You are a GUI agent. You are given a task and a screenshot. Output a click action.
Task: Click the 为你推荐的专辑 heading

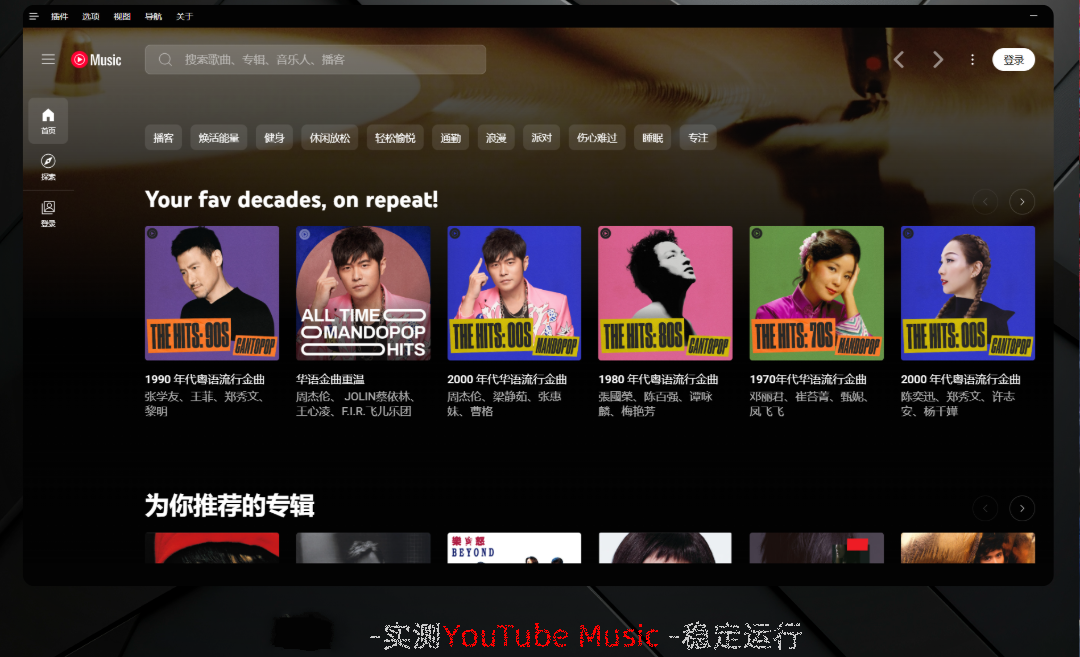[229, 505]
